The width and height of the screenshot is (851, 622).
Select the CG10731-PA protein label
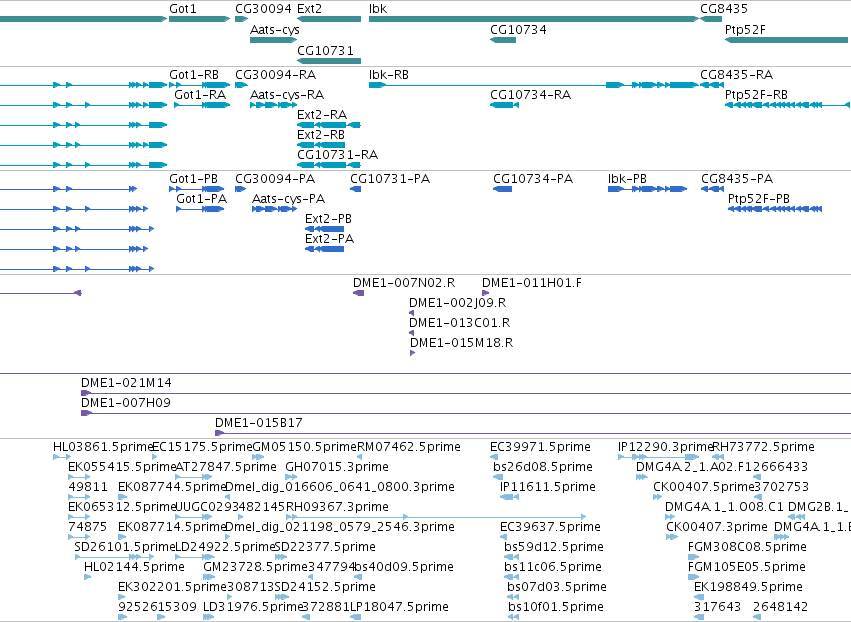(x=390, y=179)
